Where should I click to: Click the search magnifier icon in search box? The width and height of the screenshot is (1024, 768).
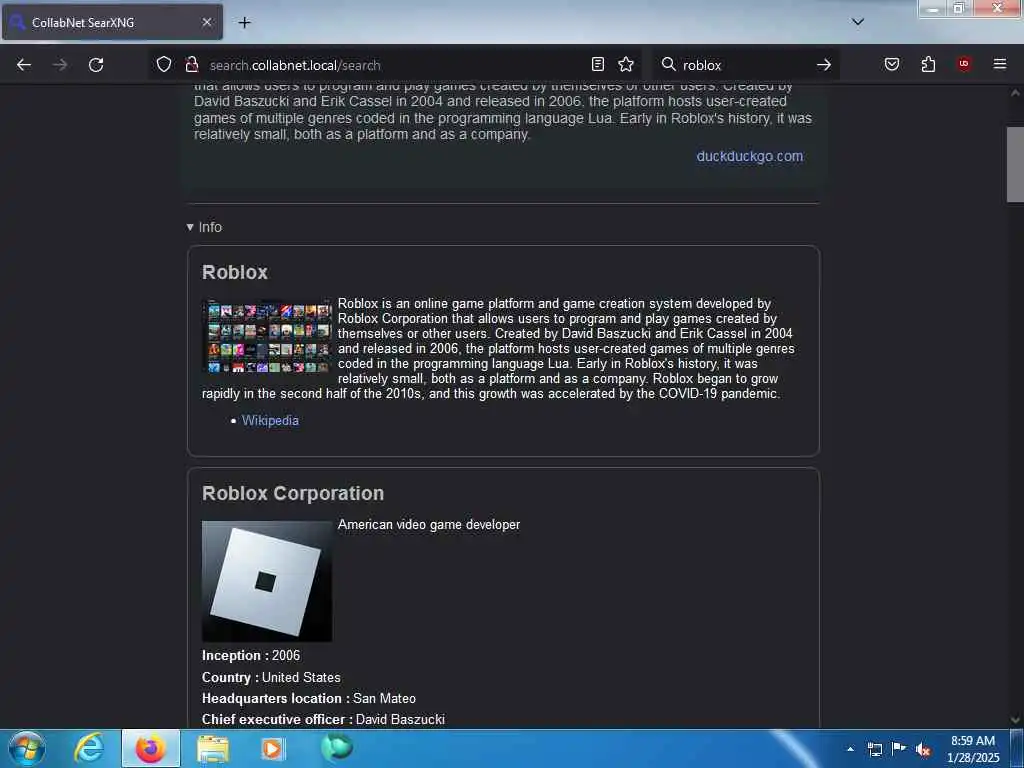(669, 64)
